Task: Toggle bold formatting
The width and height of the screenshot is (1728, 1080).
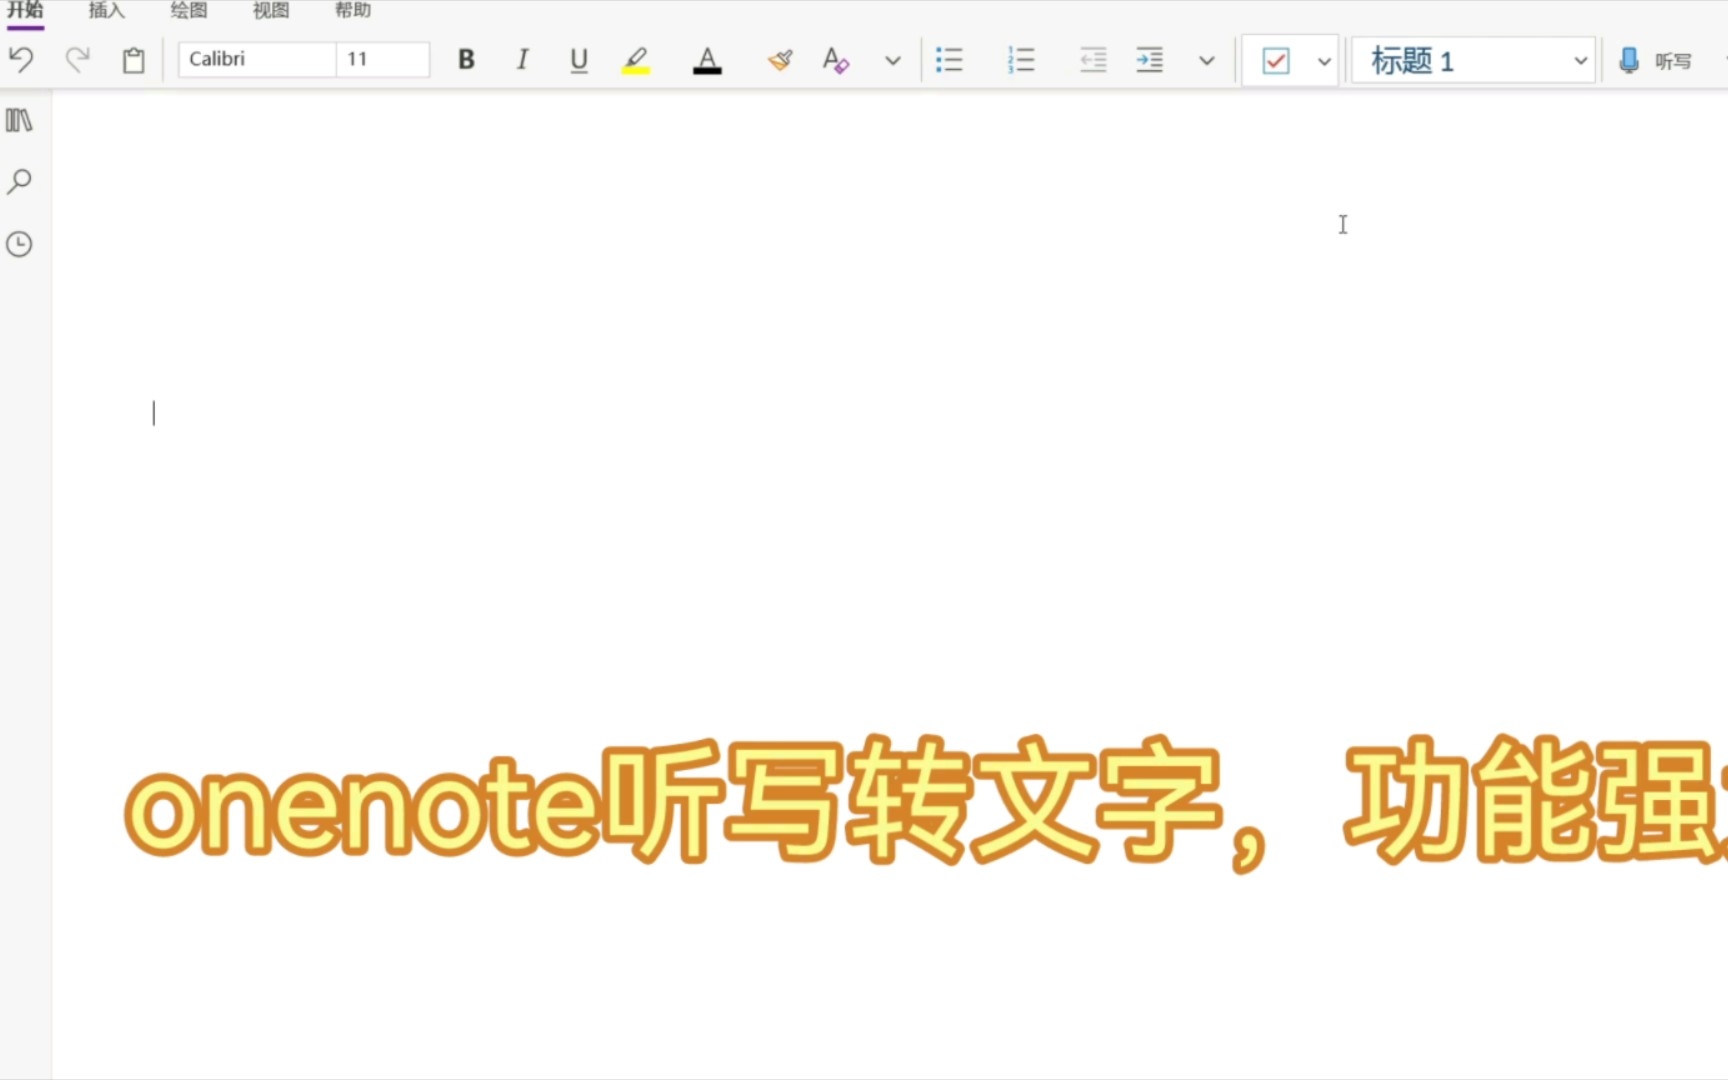Action: click(x=466, y=60)
